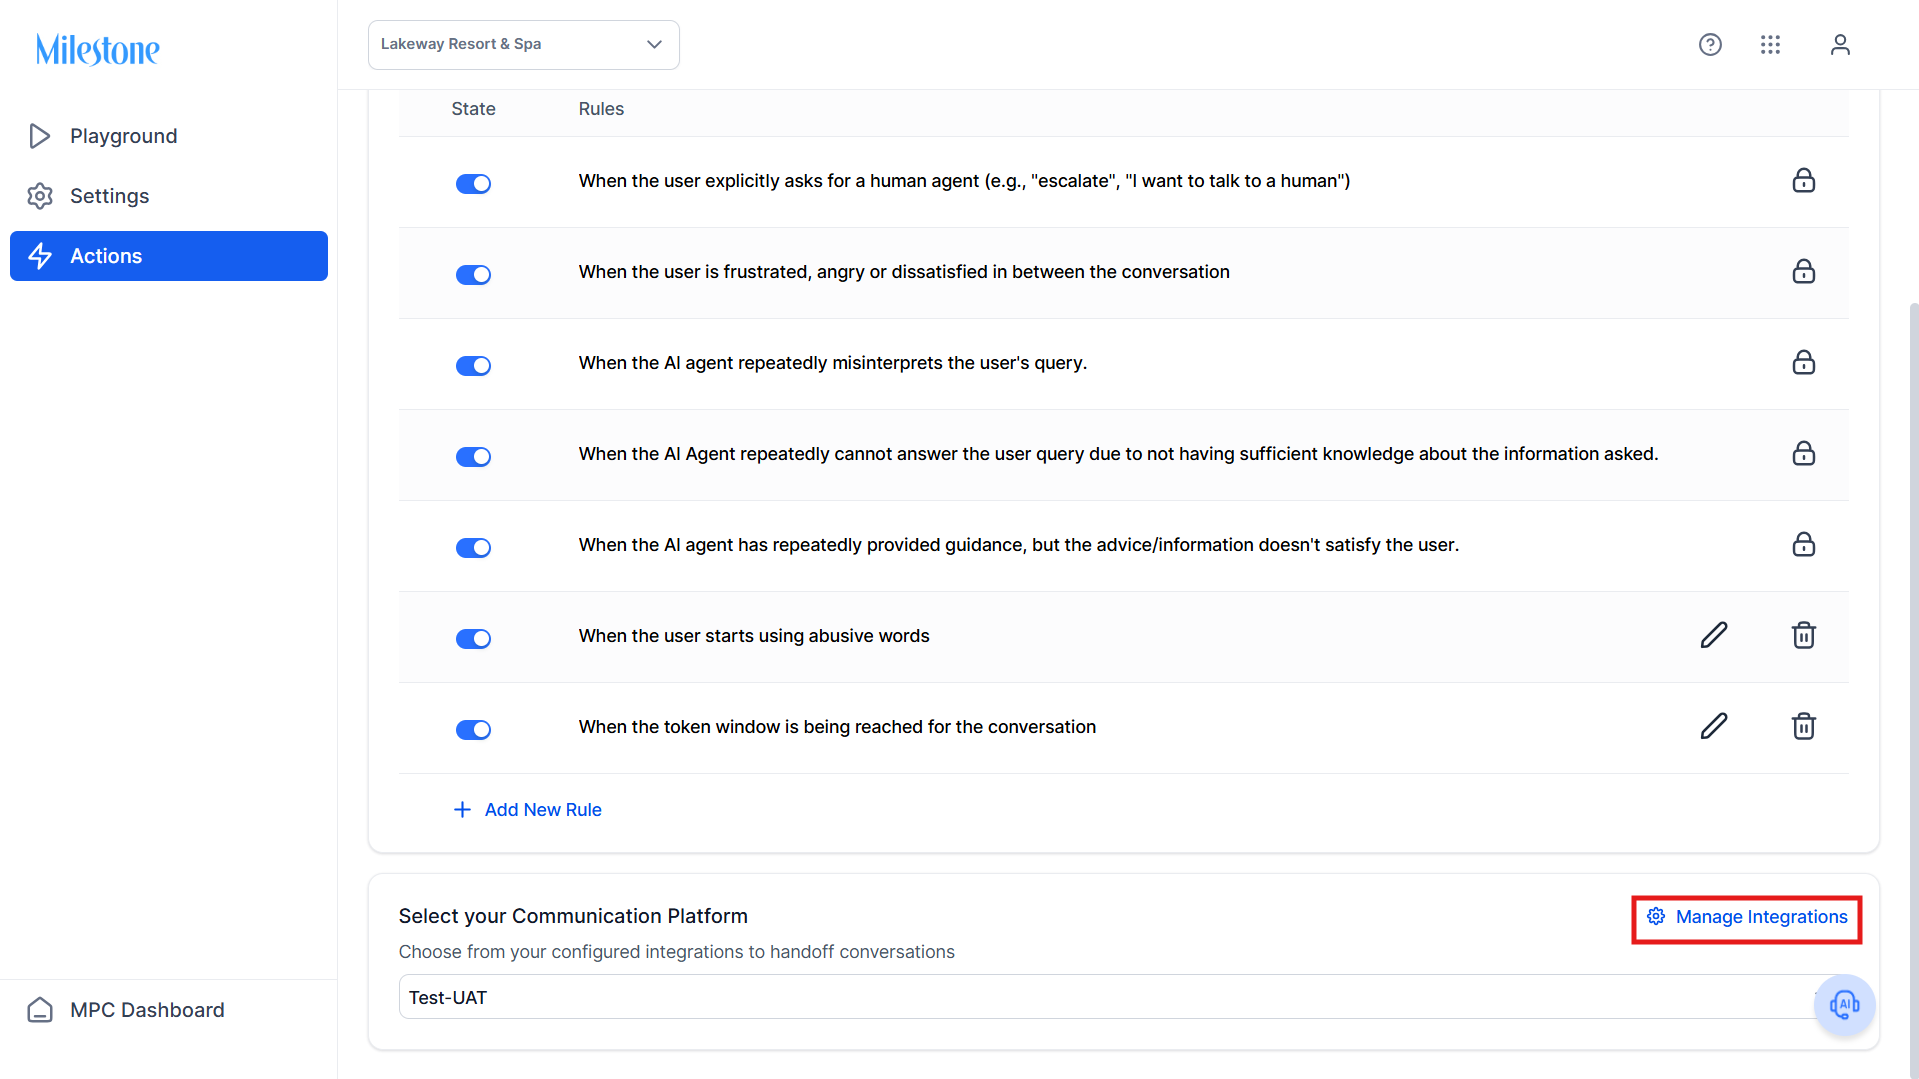Click lock icon for misinterprets query rule
Viewport: 1919px width, 1079px height.
(x=1803, y=363)
